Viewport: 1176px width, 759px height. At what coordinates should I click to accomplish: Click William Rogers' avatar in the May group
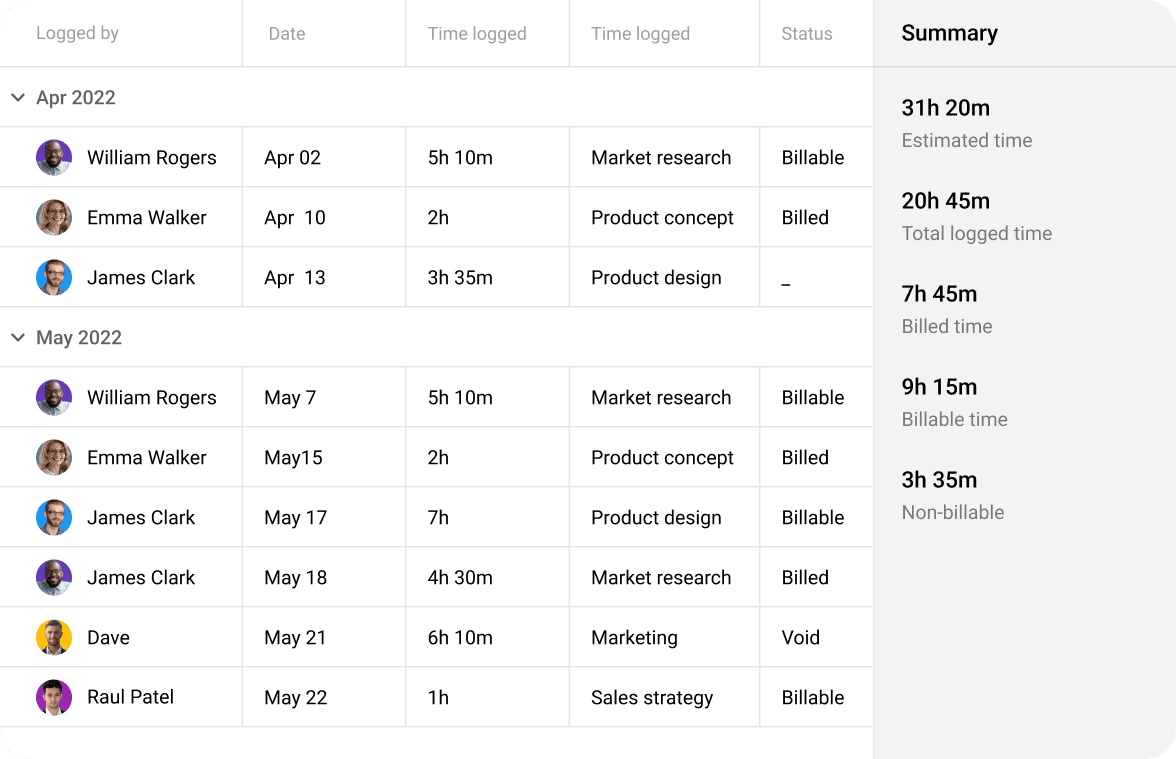(x=54, y=397)
